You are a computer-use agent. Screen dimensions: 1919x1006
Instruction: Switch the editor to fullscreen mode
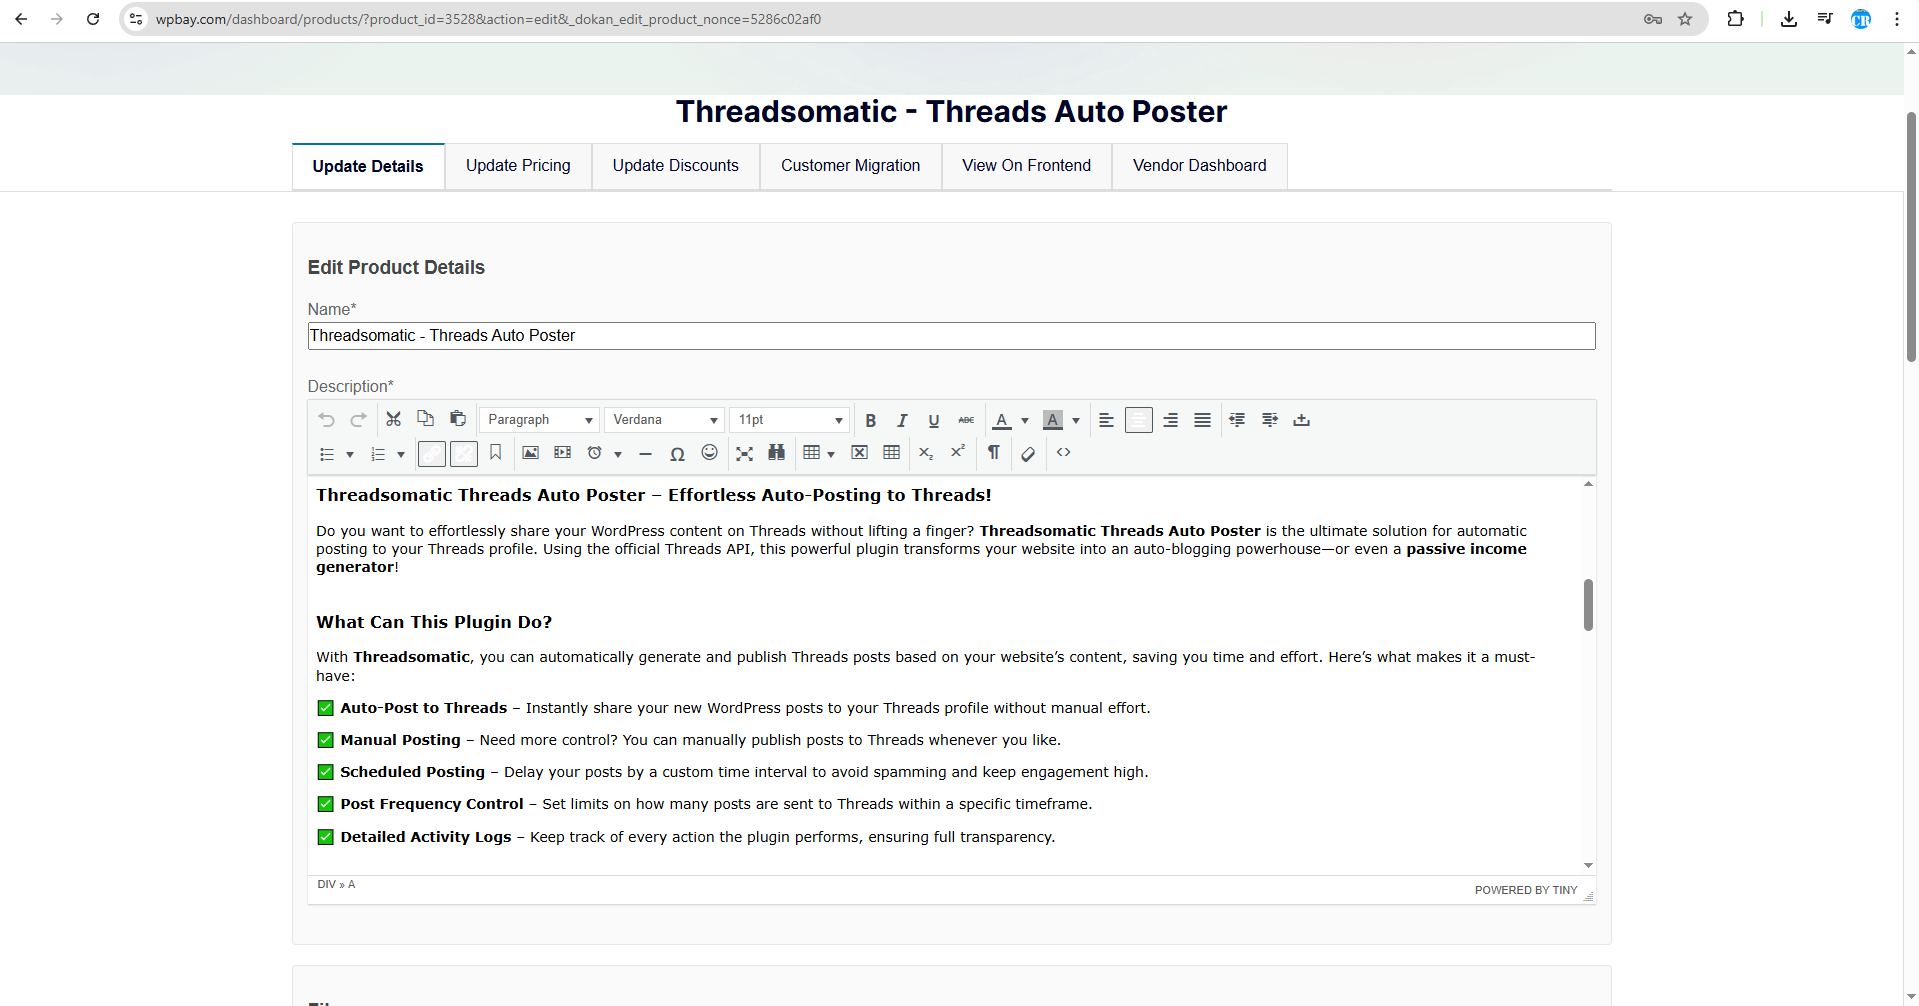click(x=745, y=454)
